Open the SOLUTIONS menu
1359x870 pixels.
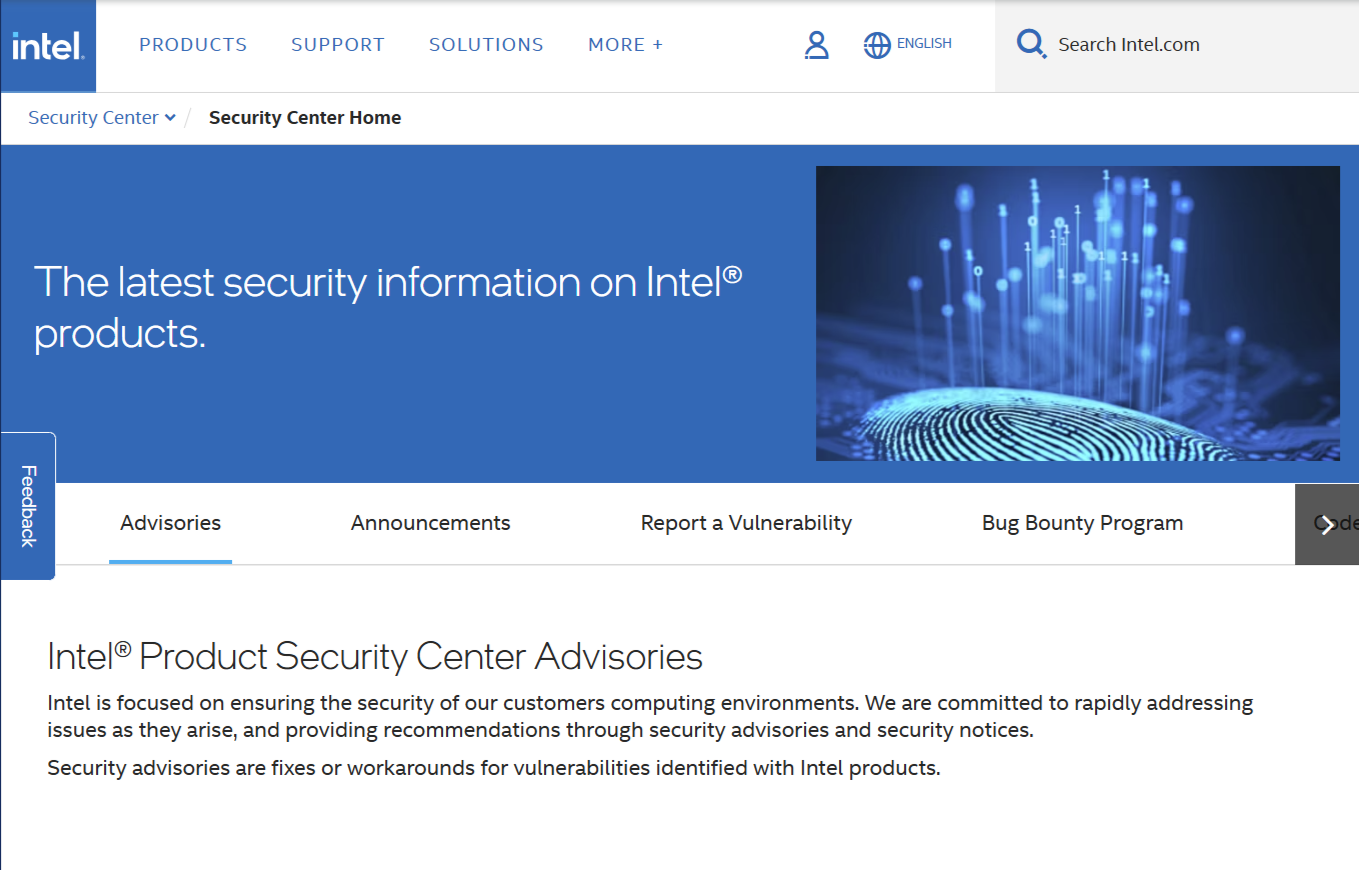(486, 44)
